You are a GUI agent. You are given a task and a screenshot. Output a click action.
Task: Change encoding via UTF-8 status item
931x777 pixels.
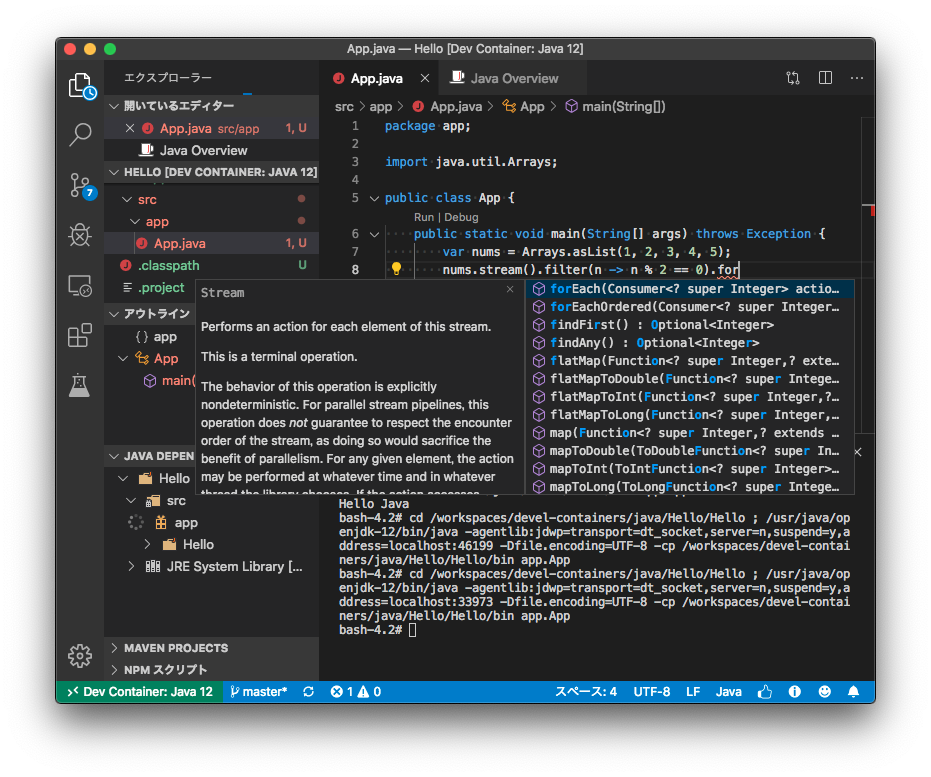coord(651,692)
